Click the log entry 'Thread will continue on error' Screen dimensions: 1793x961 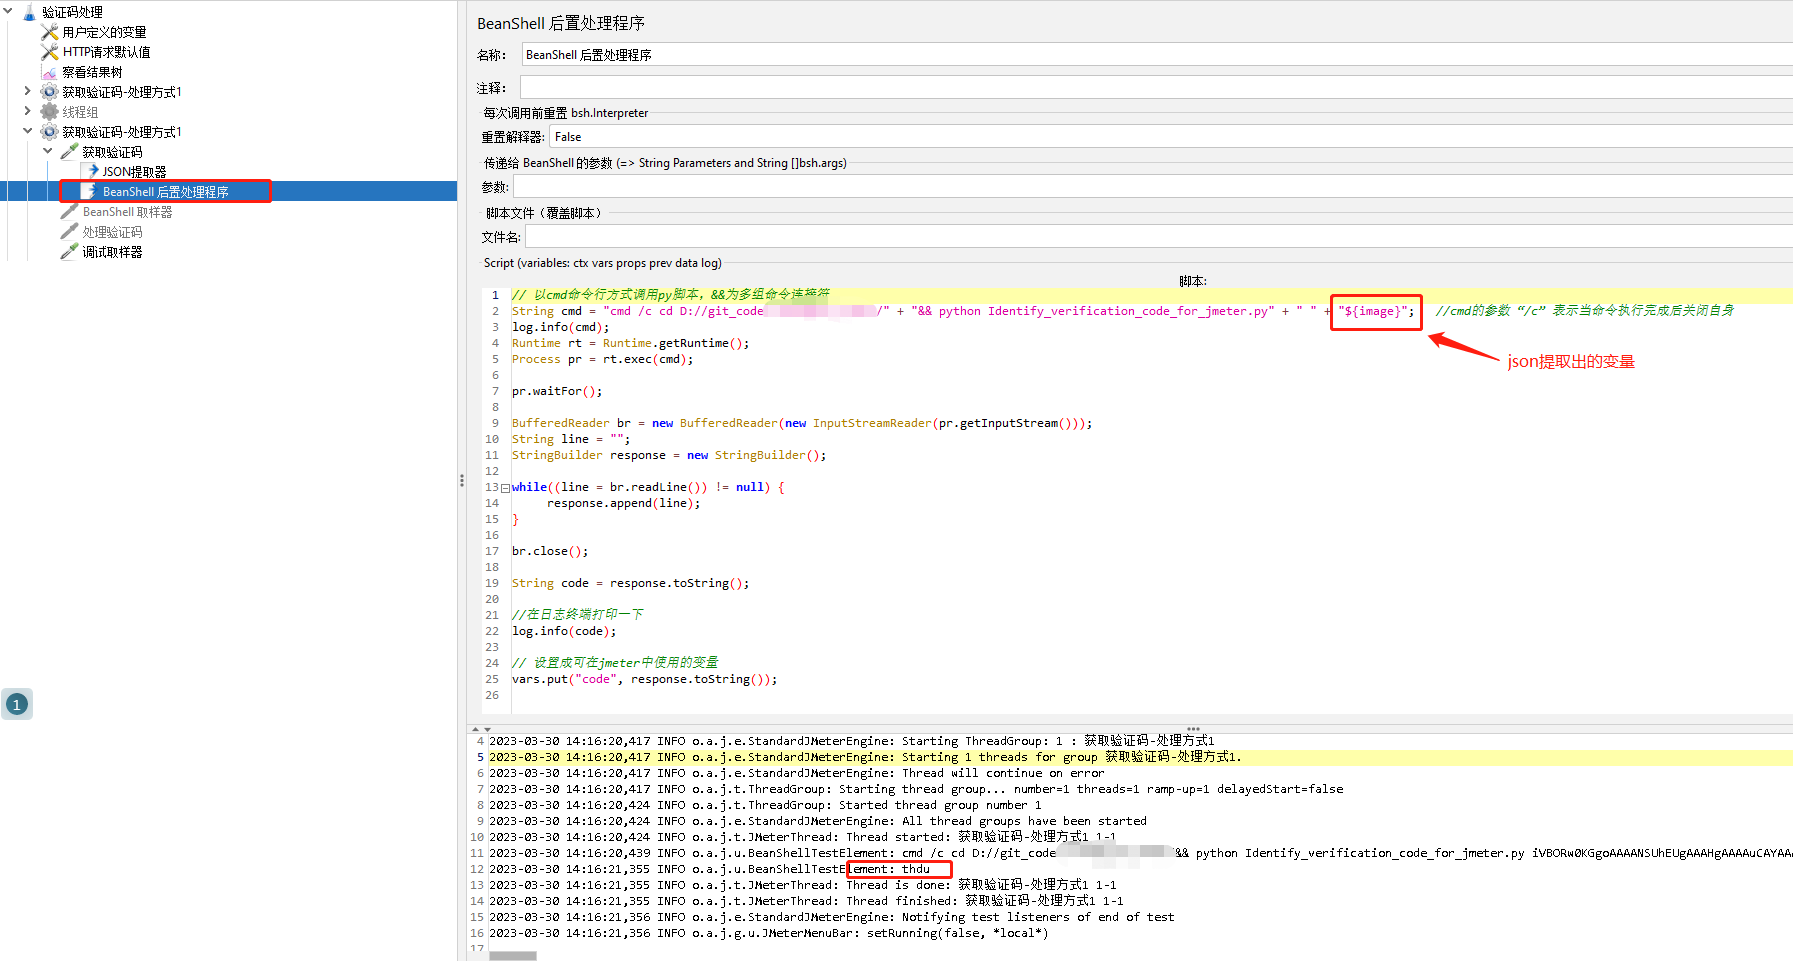point(797,773)
